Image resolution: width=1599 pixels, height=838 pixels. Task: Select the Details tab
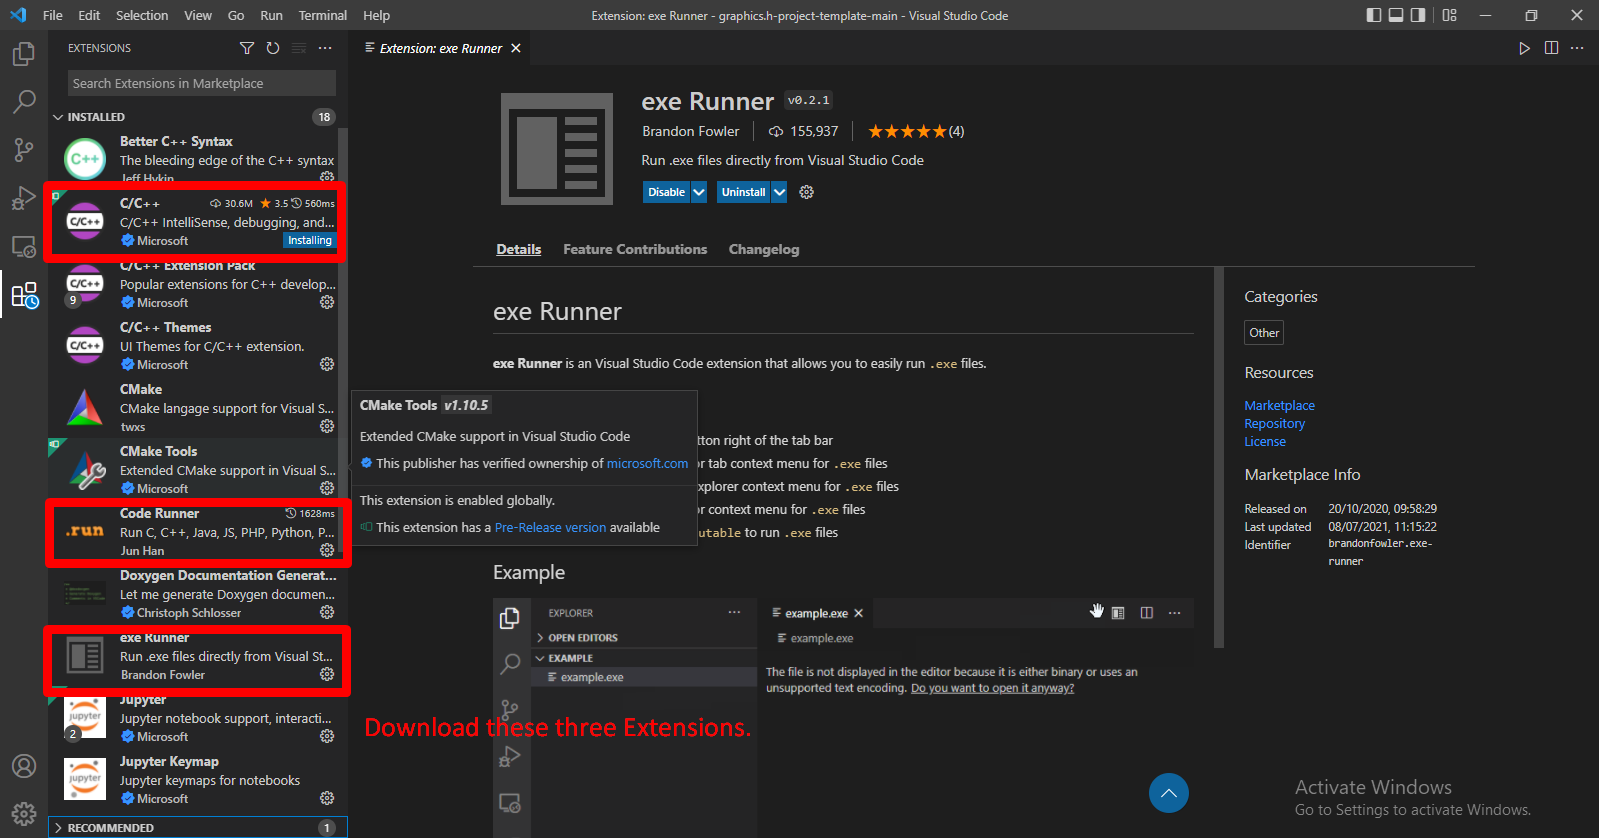(519, 249)
